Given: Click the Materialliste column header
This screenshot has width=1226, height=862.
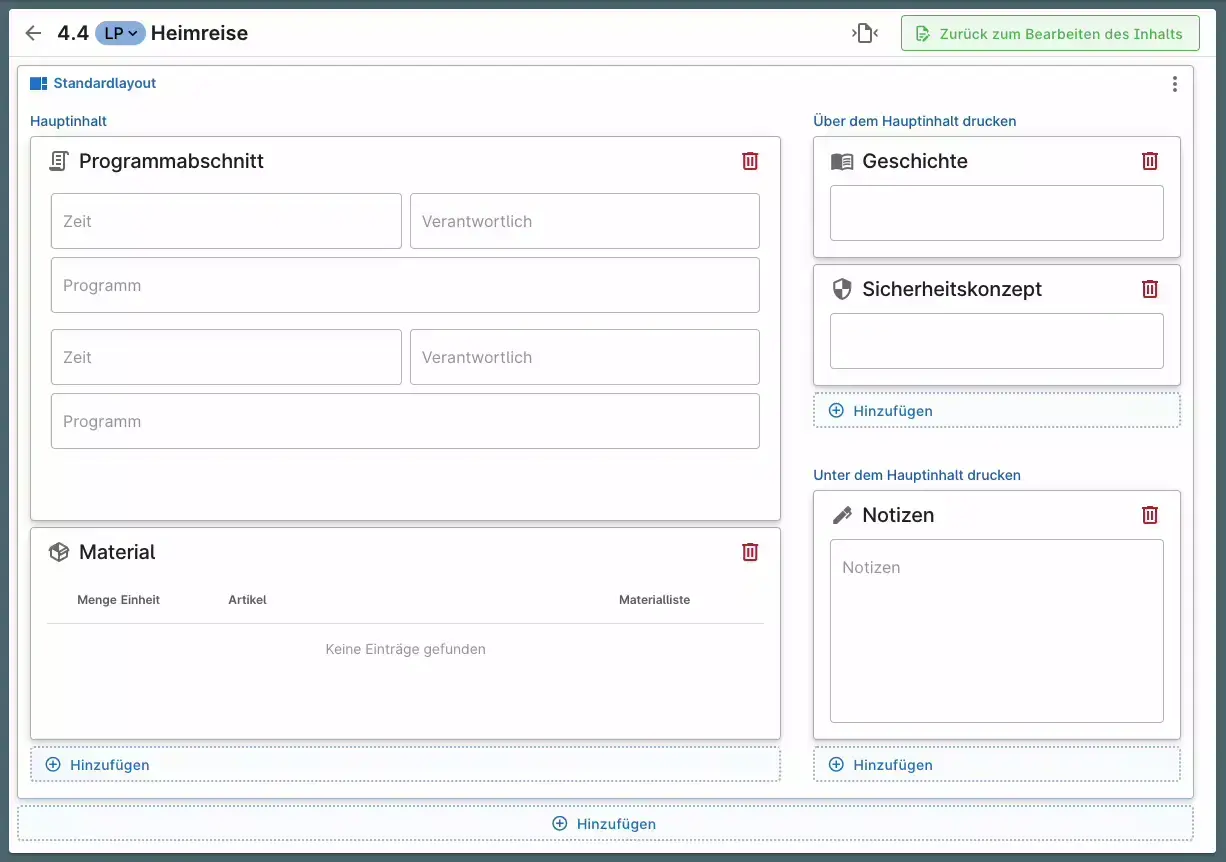Looking at the screenshot, I should pyautogui.click(x=654, y=600).
